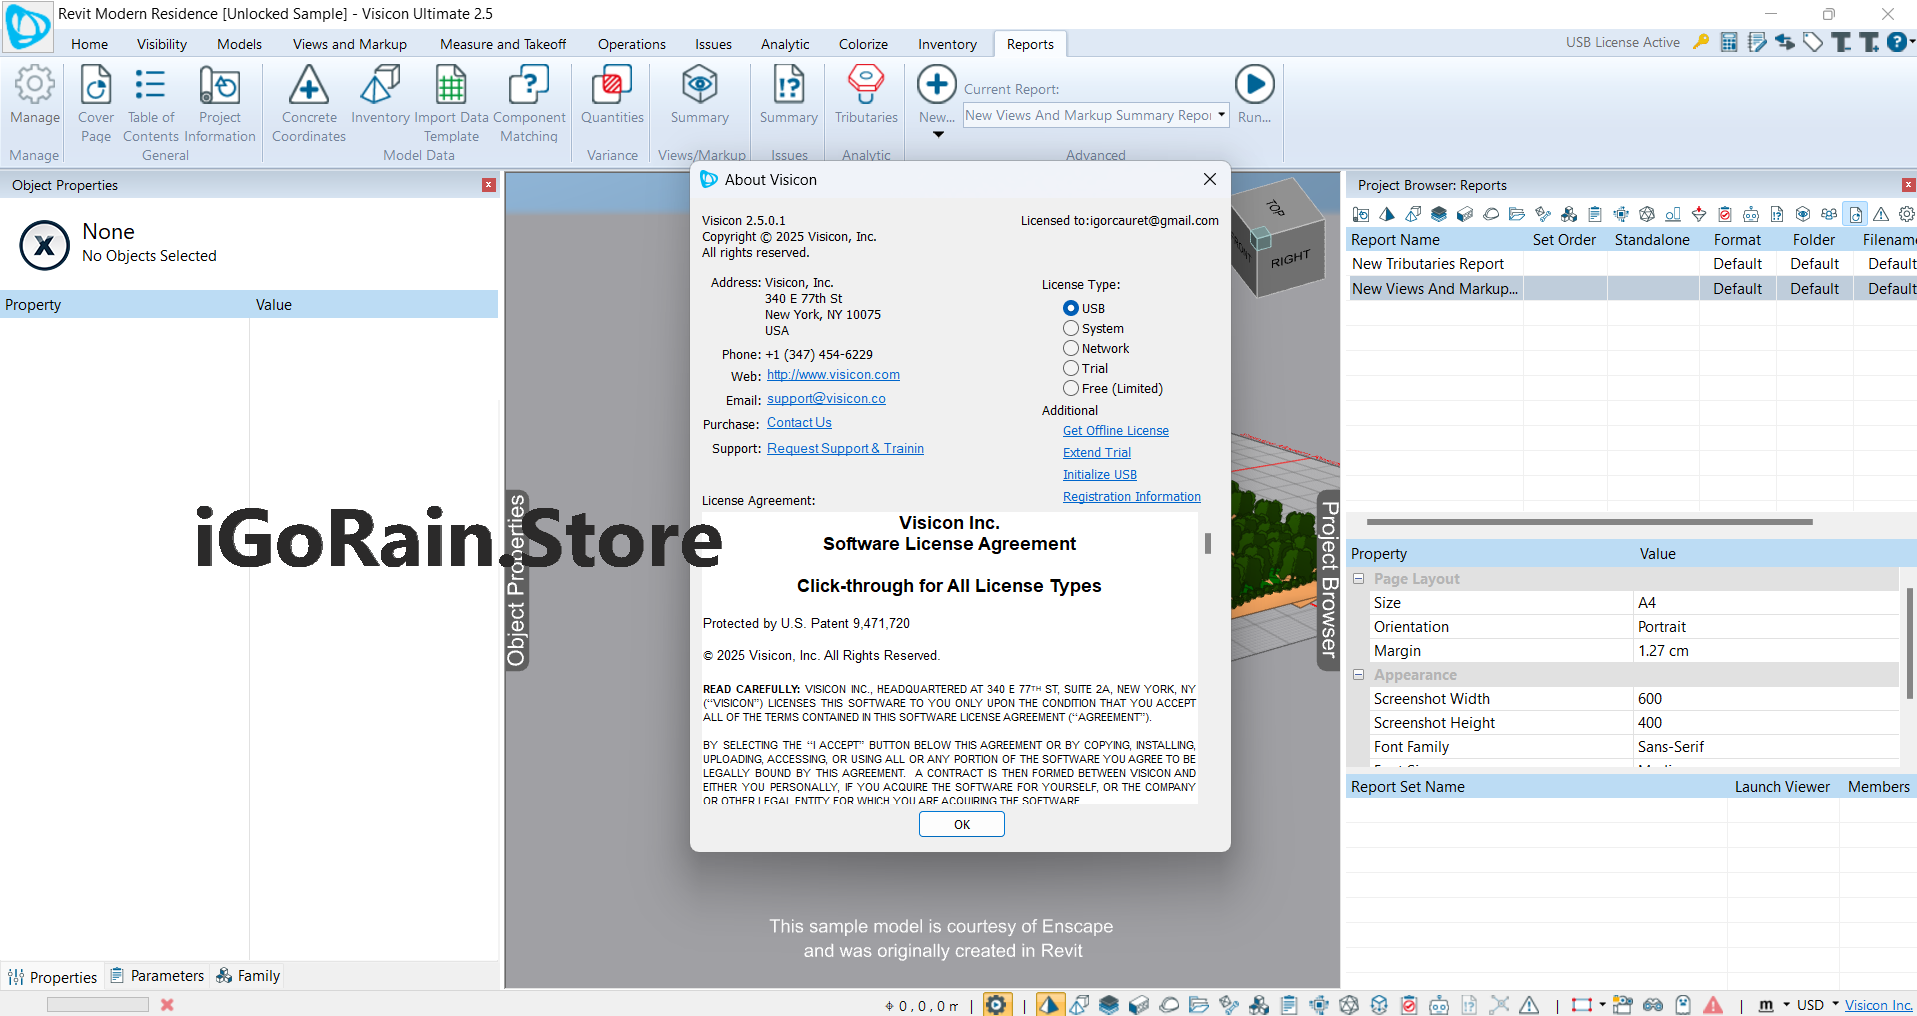The width and height of the screenshot is (1917, 1016).
Task: Click the license agreement scrollbar thumb
Action: pos(1208,543)
